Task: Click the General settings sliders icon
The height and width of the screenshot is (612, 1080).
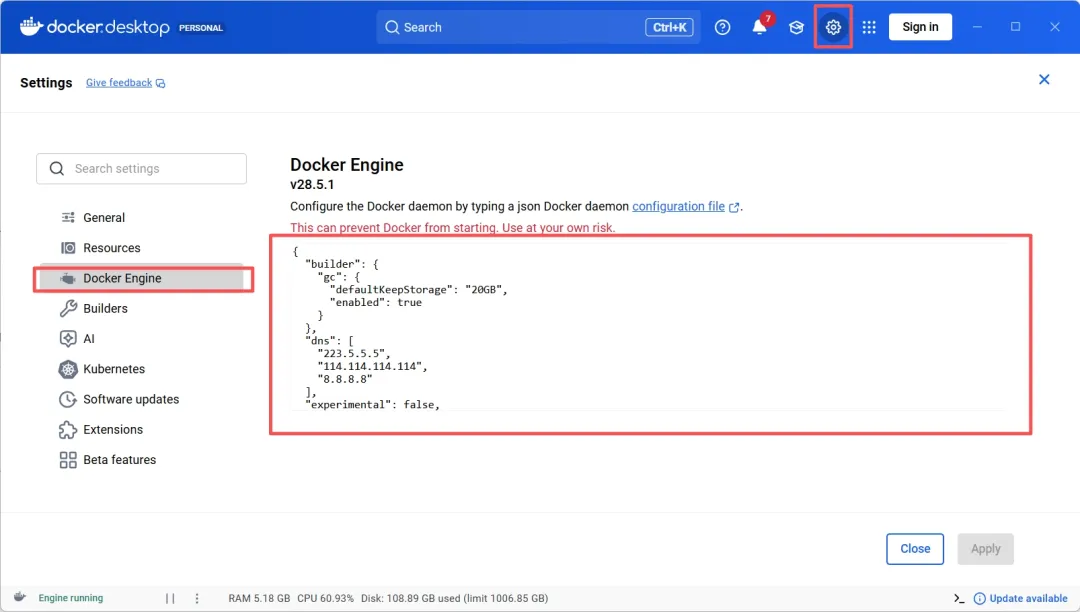Action: (x=68, y=218)
